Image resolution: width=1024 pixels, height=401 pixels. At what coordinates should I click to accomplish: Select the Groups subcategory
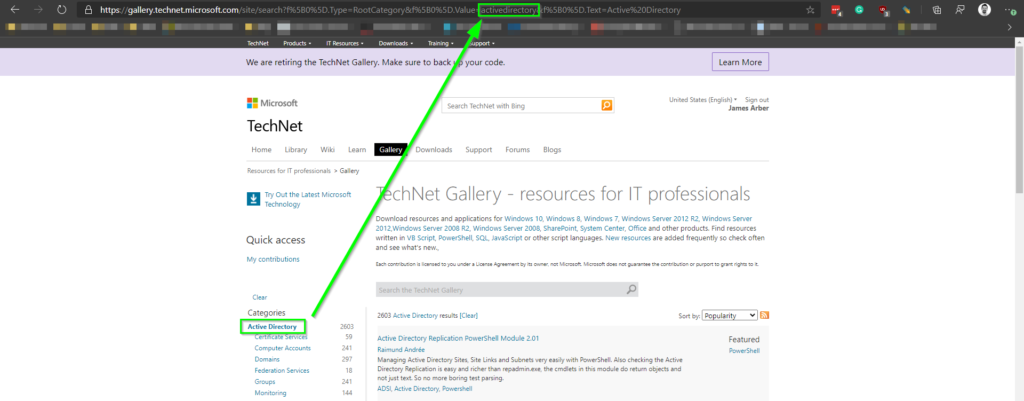[x=265, y=381]
